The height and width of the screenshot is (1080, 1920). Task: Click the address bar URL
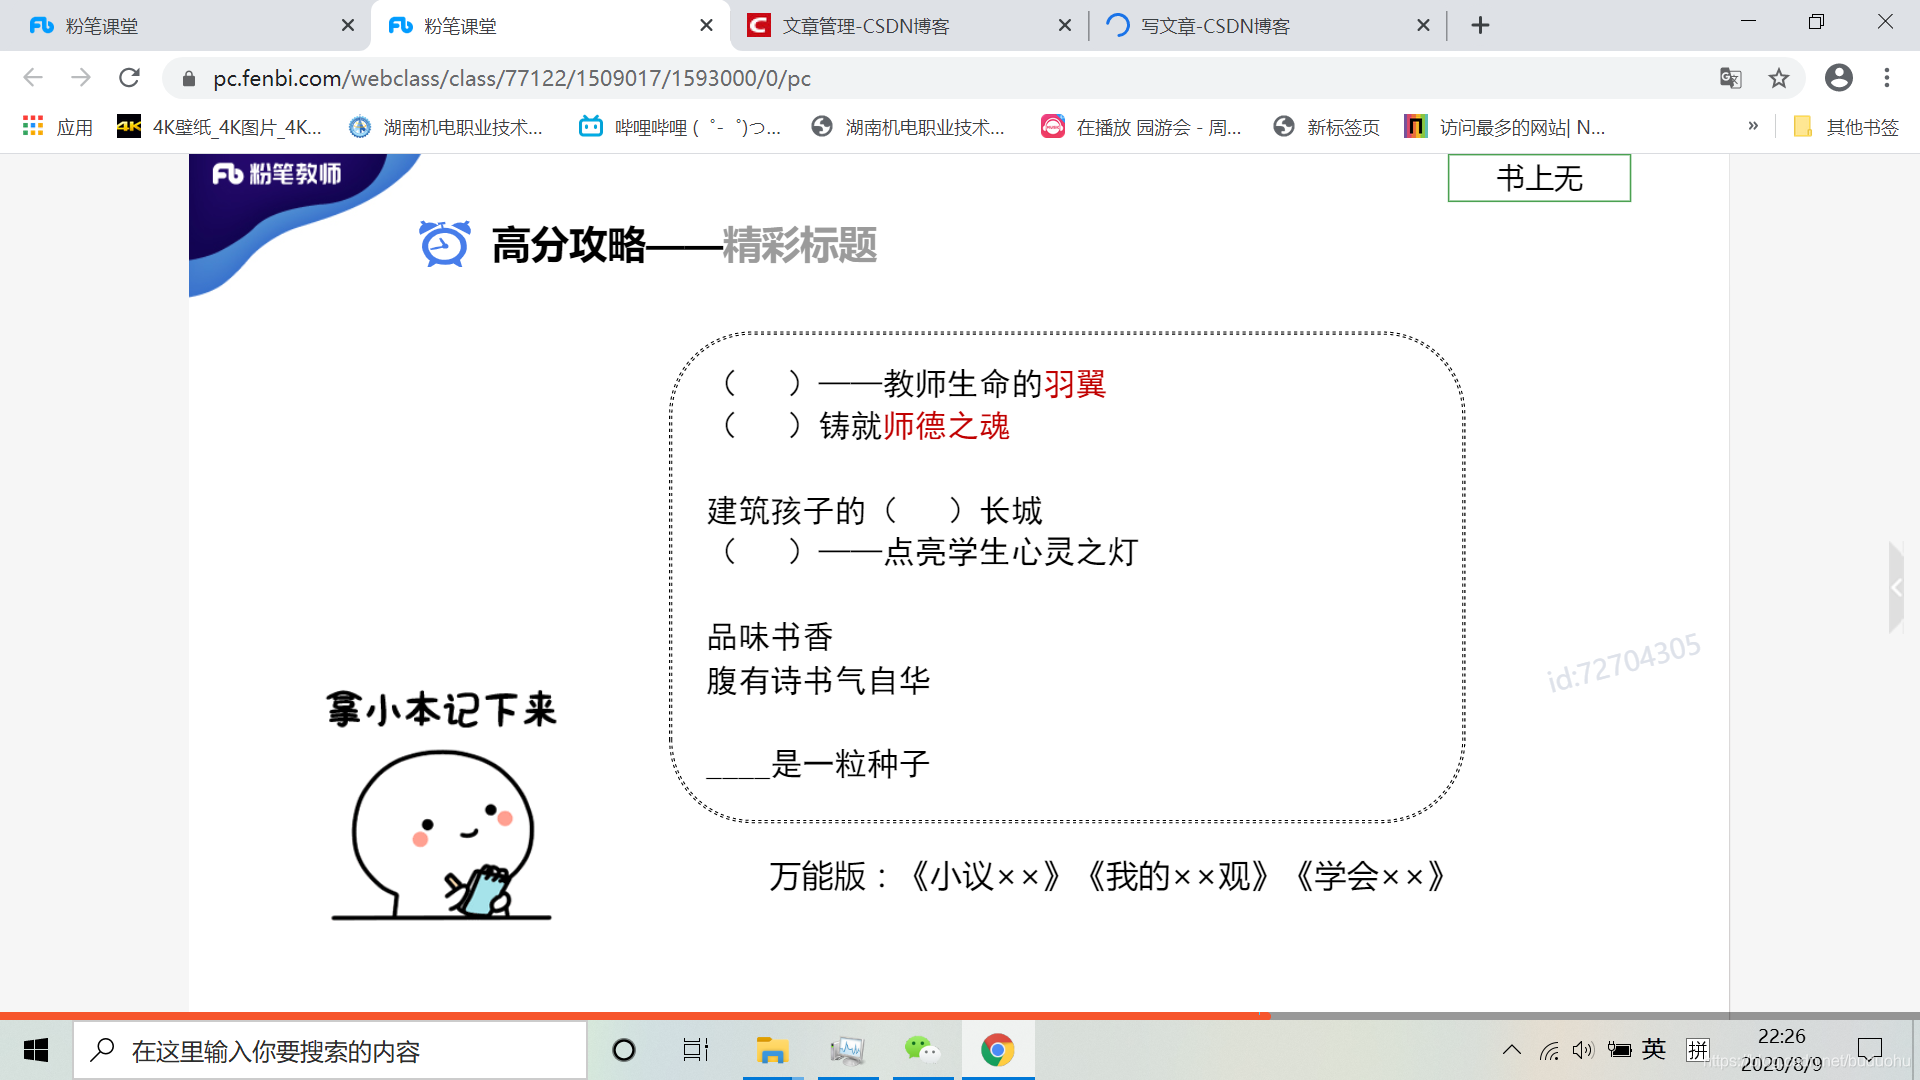(512, 78)
